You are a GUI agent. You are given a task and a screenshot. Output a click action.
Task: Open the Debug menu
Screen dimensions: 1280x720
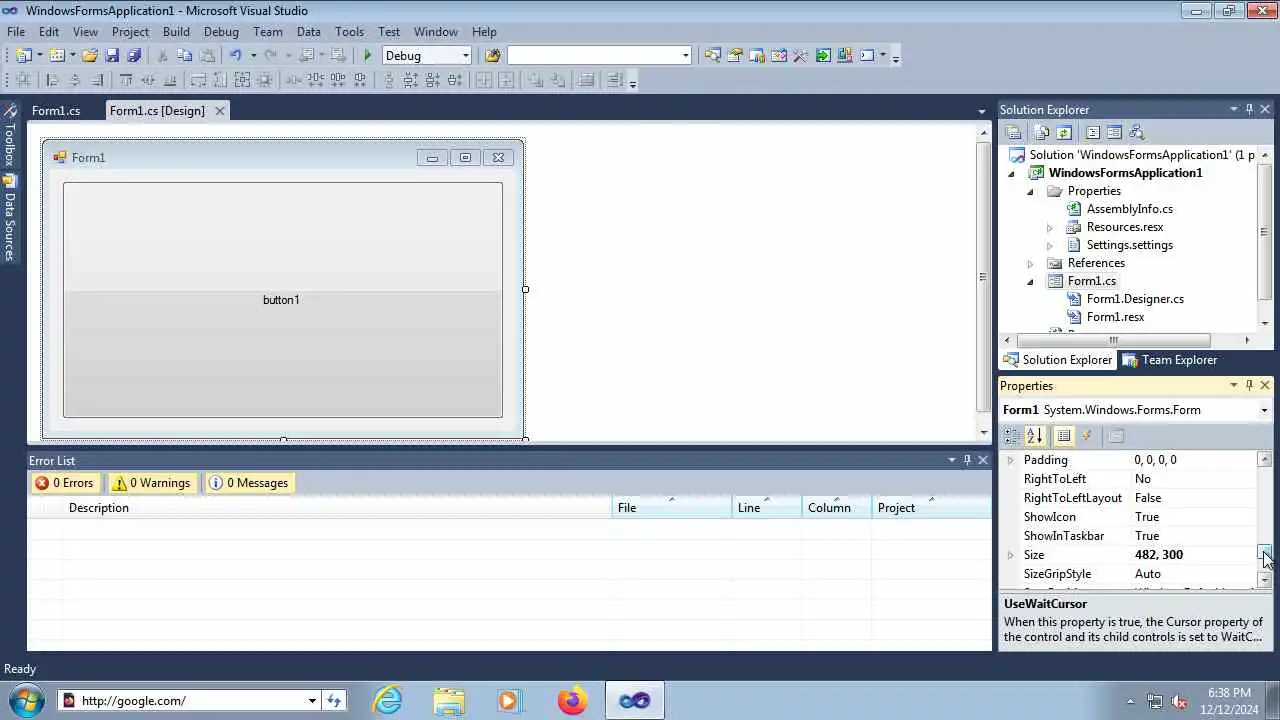221,32
